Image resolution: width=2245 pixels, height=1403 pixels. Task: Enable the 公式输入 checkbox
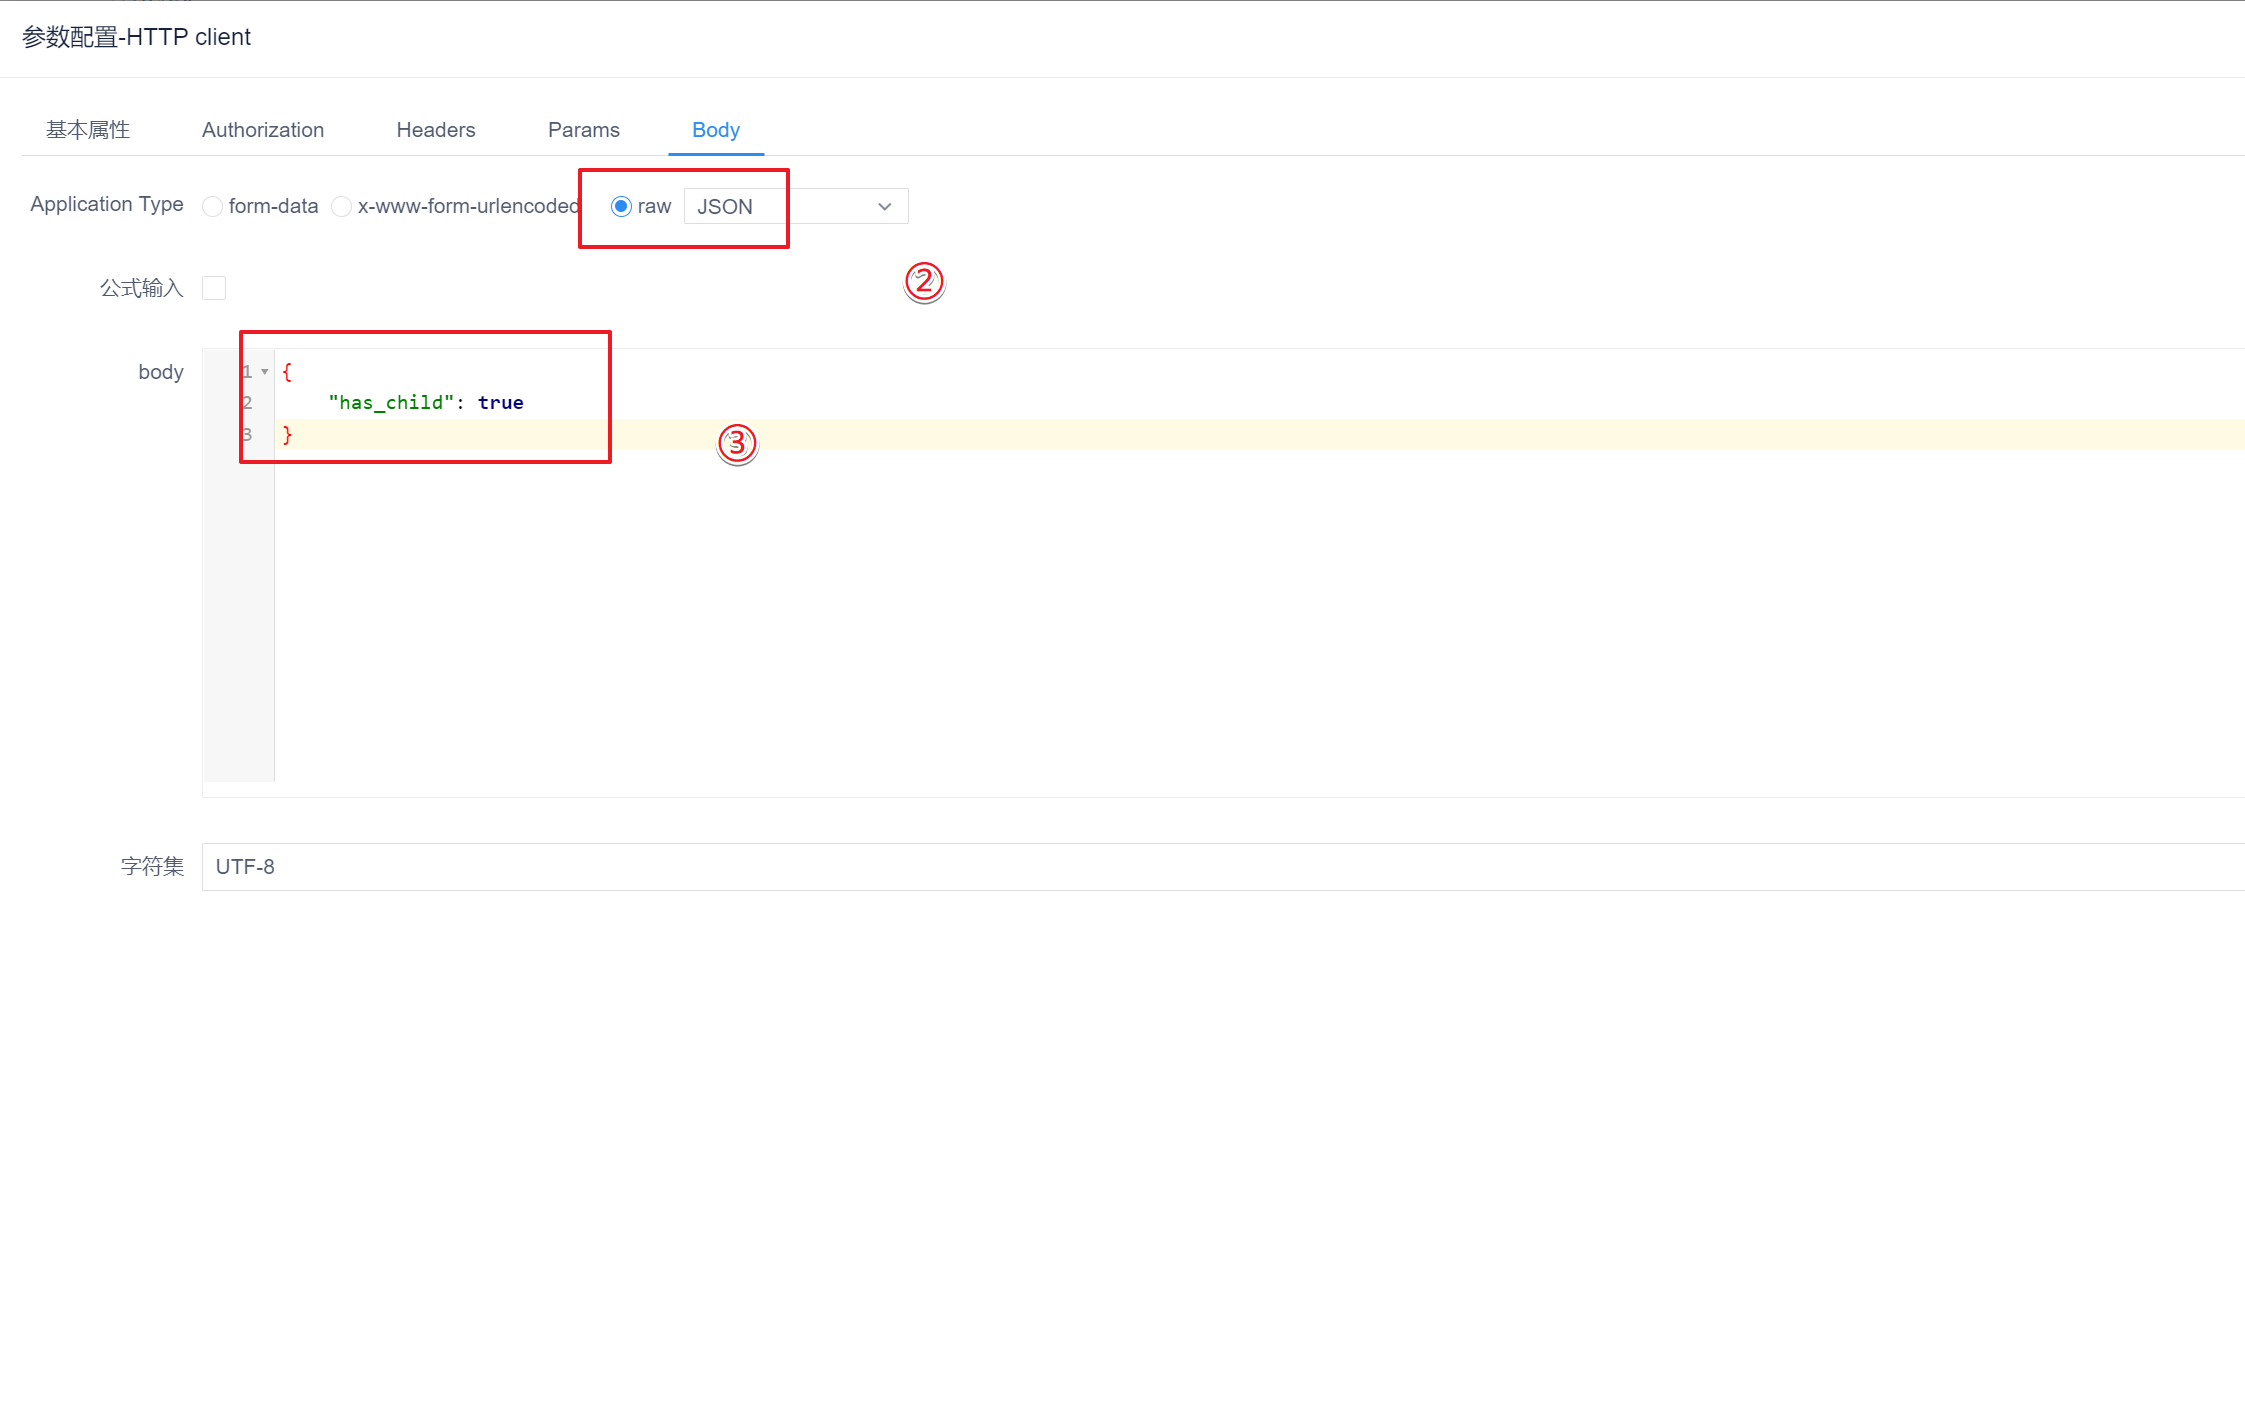(x=214, y=288)
